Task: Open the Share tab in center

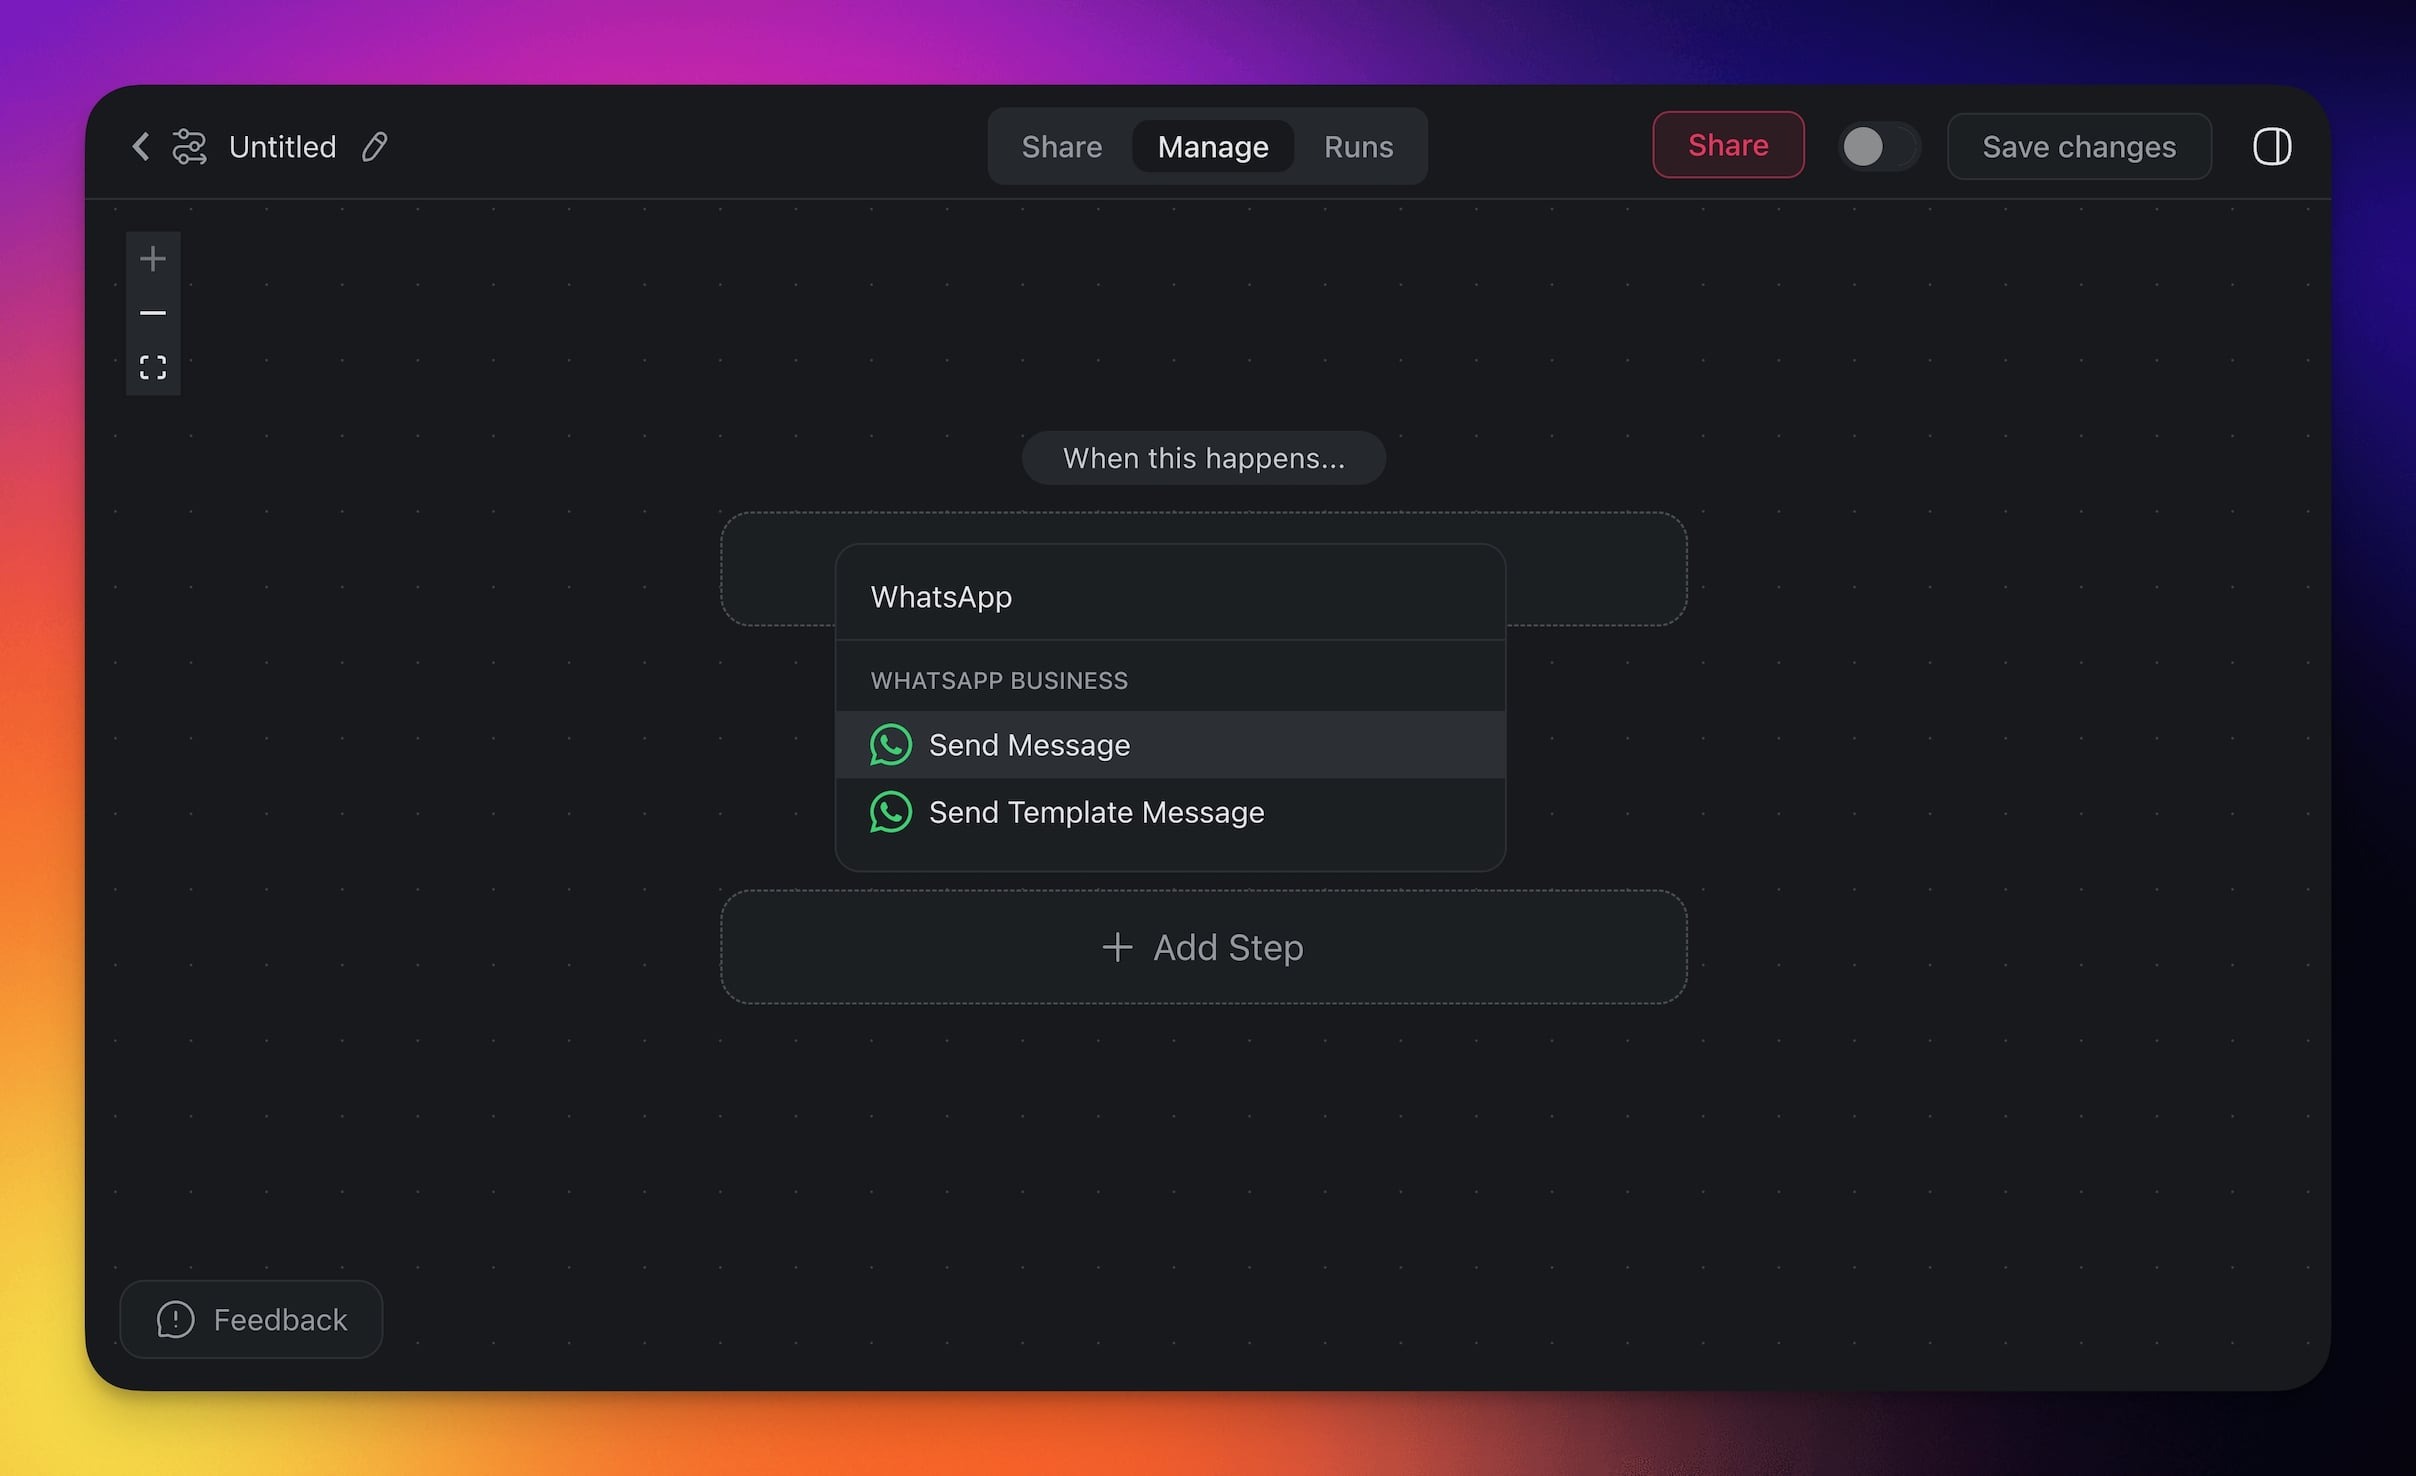Action: click(1061, 147)
